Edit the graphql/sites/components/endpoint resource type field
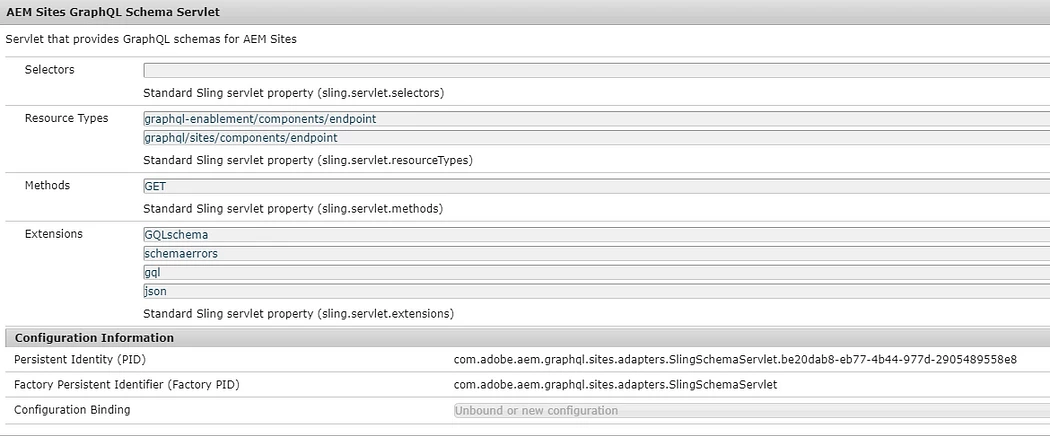This screenshot has width=1050, height=436. point(597,138)
